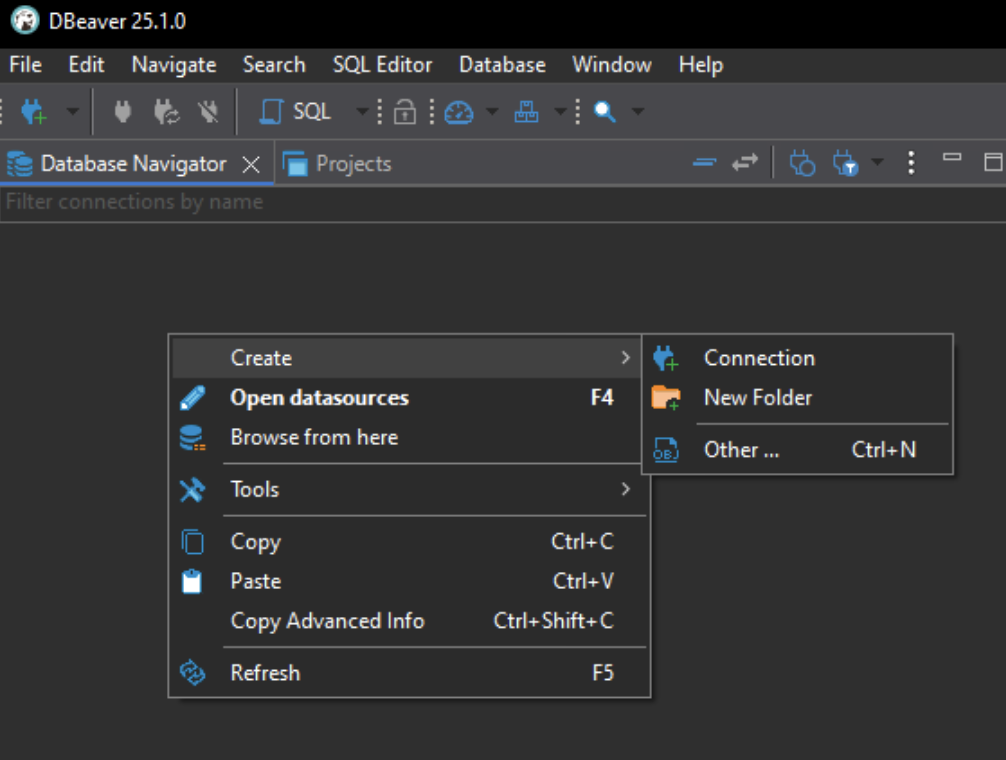Click the Connect plug toolbar icon
The image size is (1006, 760).
(x=123, y=112)
